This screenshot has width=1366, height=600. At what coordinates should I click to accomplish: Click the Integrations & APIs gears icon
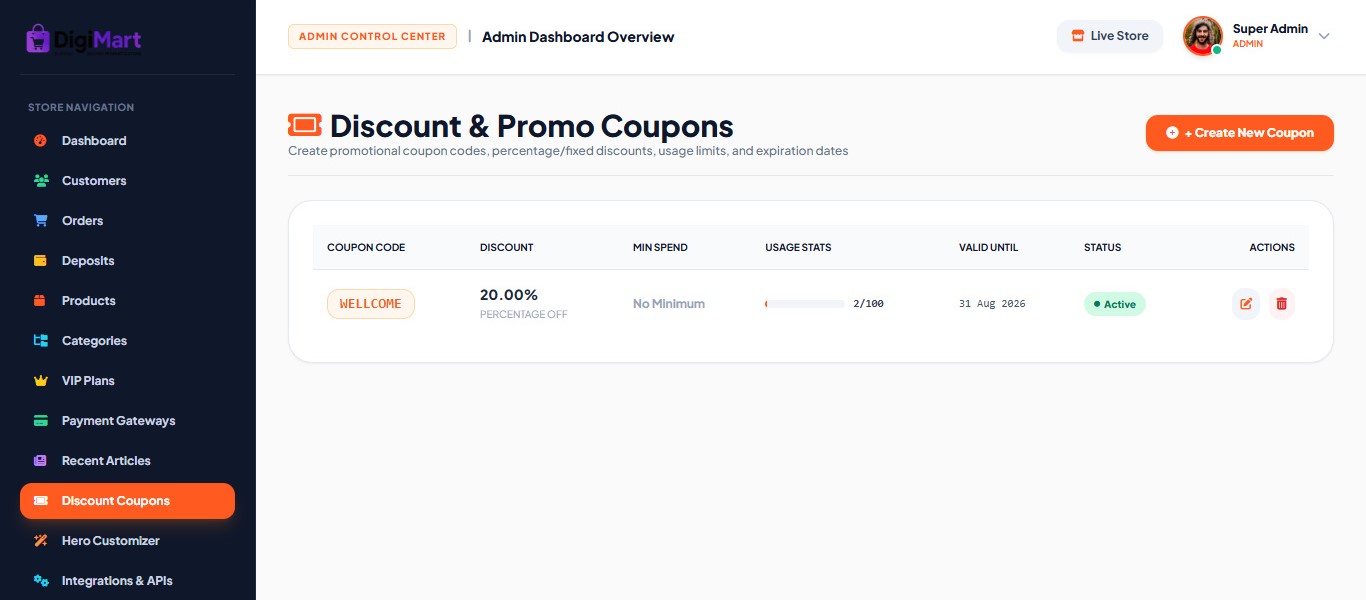coord(41,581)
